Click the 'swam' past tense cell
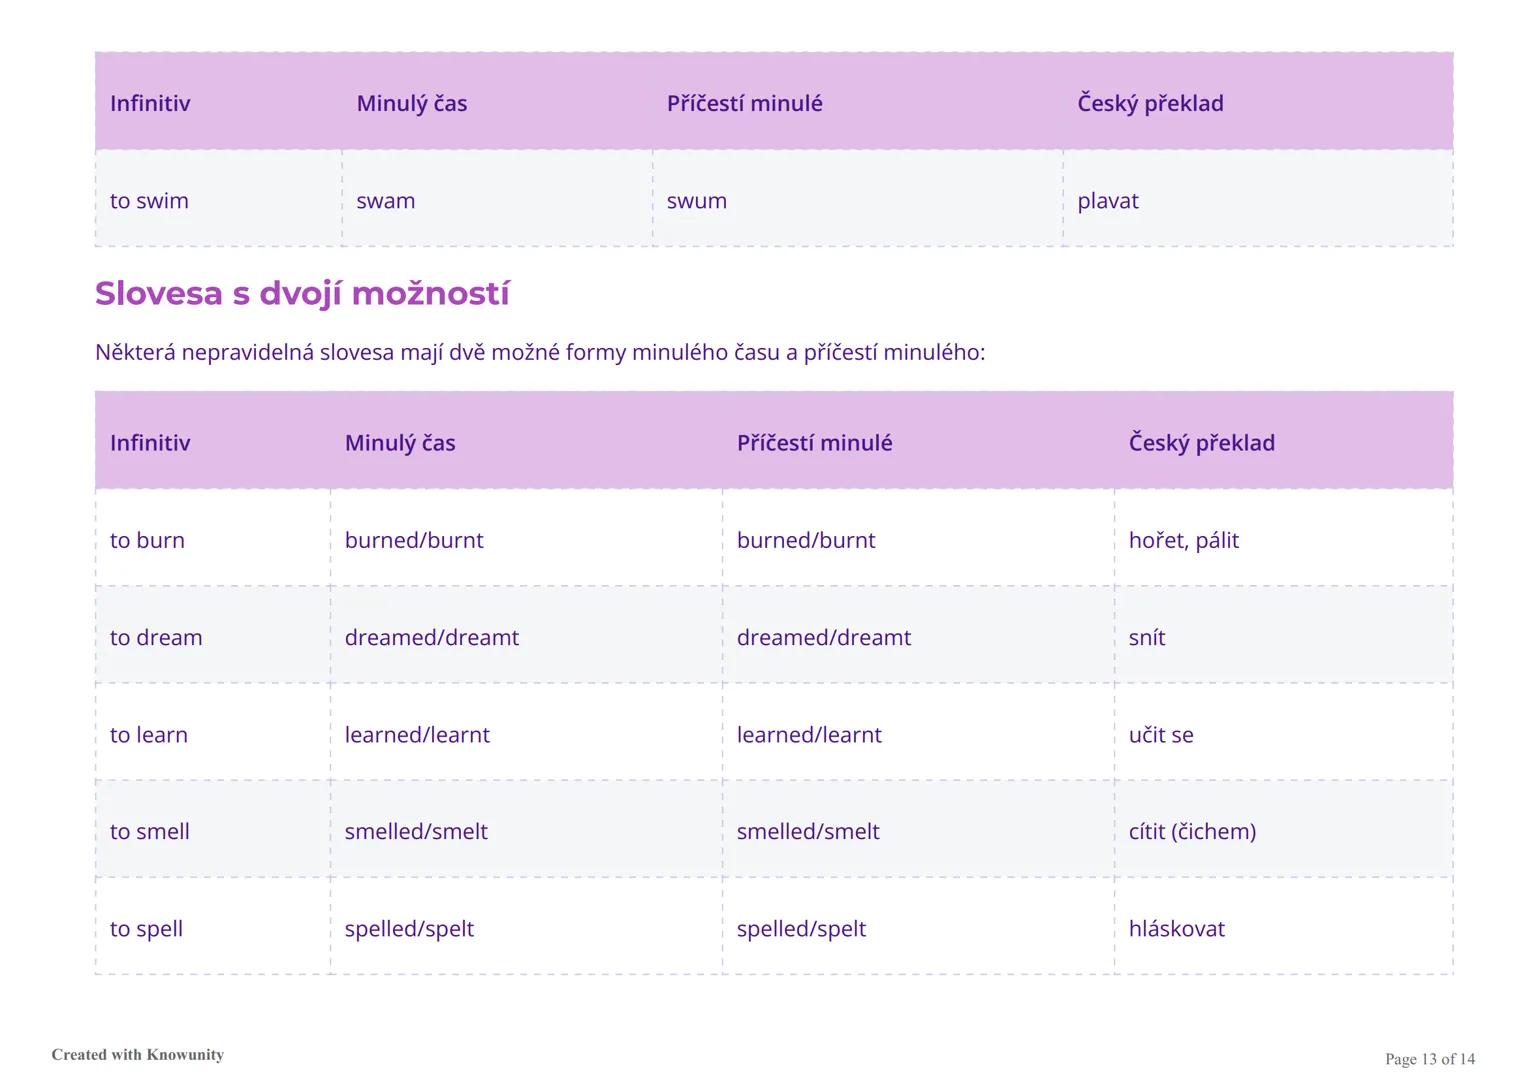This screenshot has height=1080, width=1527. (x=386, y=201)
